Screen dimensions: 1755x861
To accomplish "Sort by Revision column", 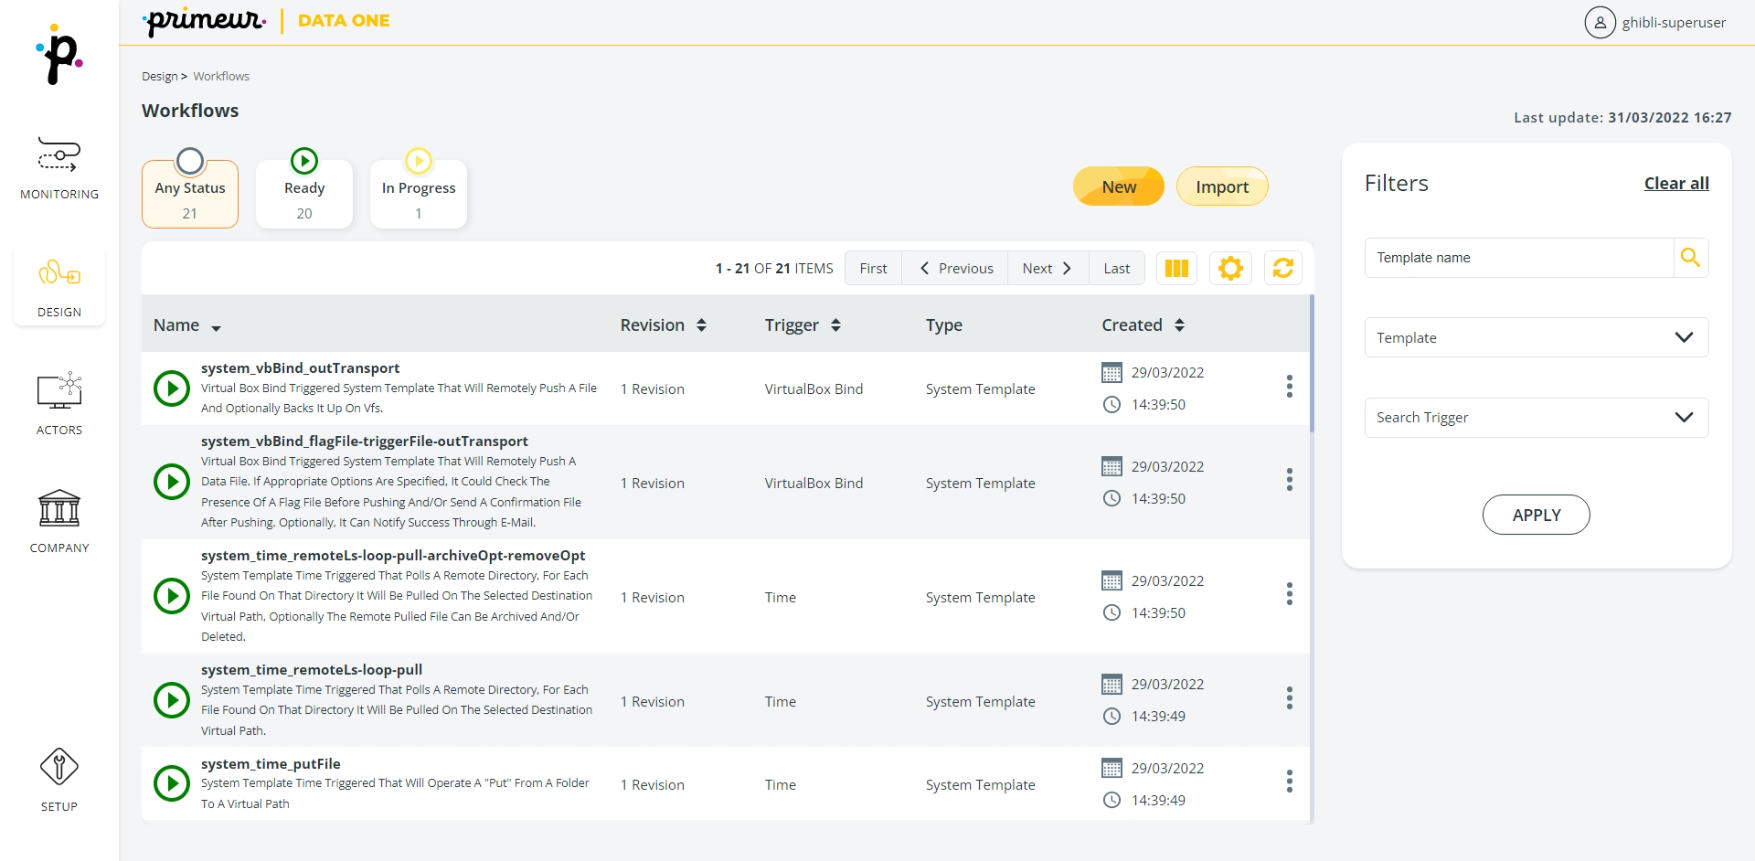I will (x=663, y=325).
